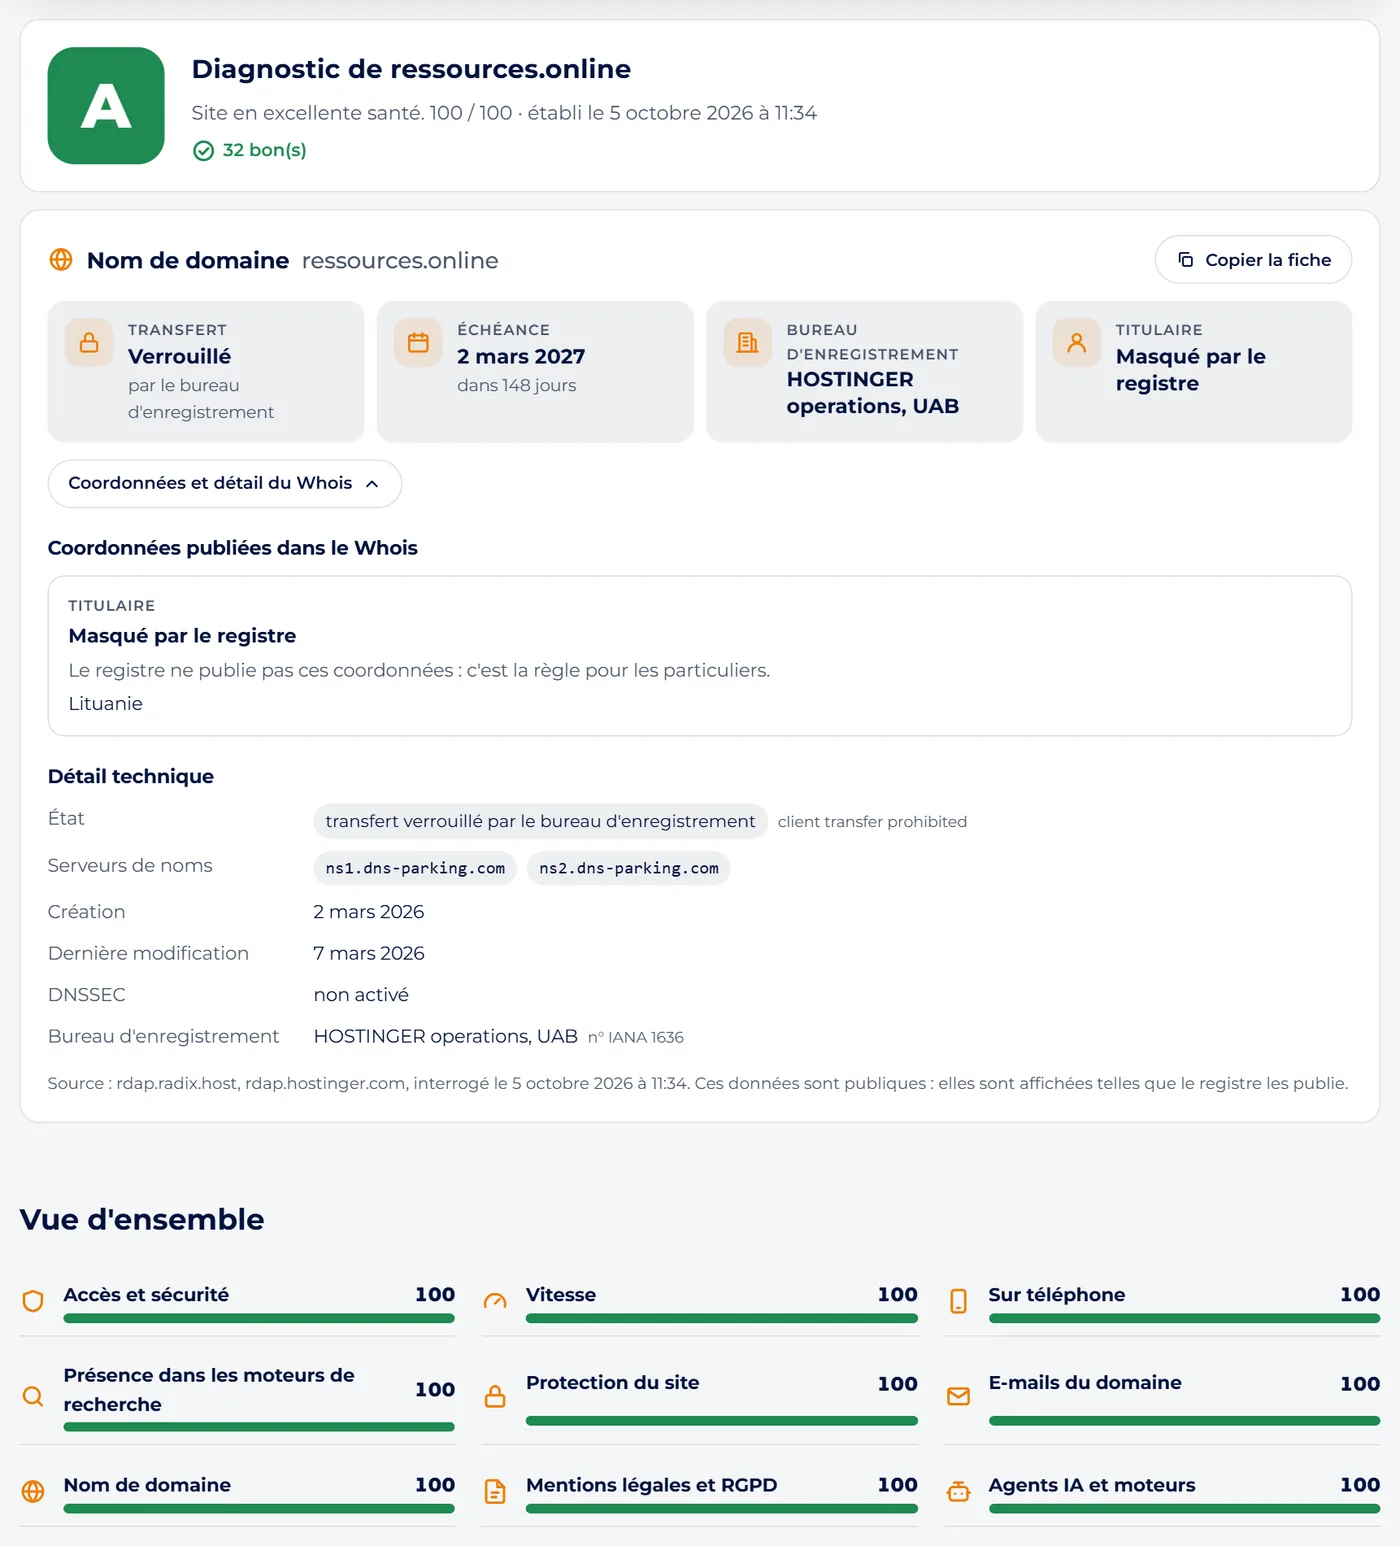
Task: Open the Protection du site category
Action: click(700, 1396)
